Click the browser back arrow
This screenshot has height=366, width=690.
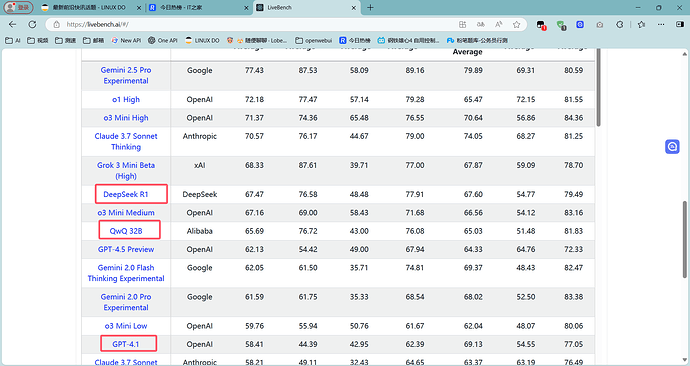point(12,25)
